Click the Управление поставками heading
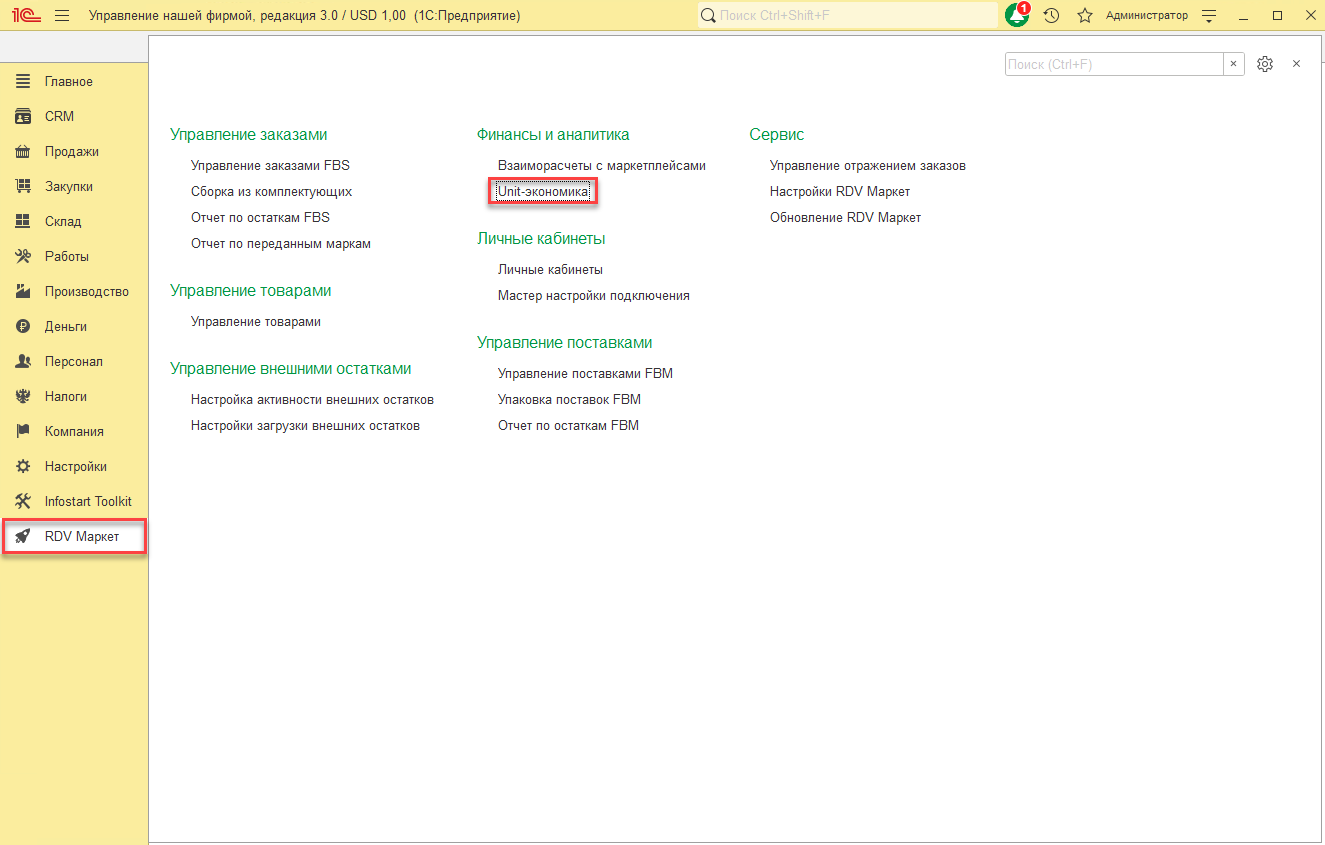Screen dimensions: 1325x845 [565, 342]
